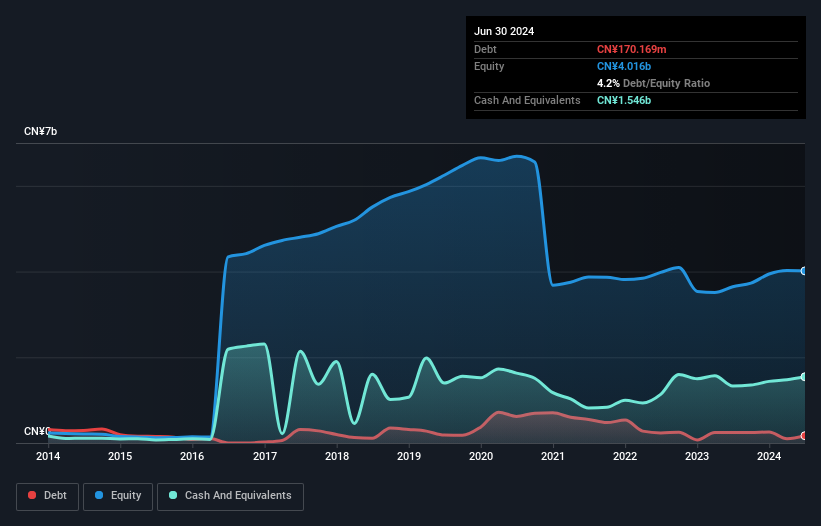
Task: Click the 2017 x-axis label
Action: 264,456
